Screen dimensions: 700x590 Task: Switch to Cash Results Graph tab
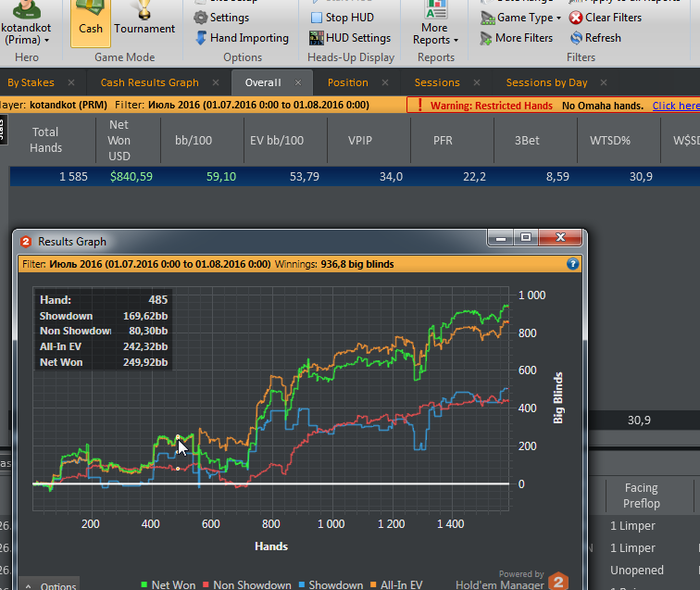pos(150,83)
